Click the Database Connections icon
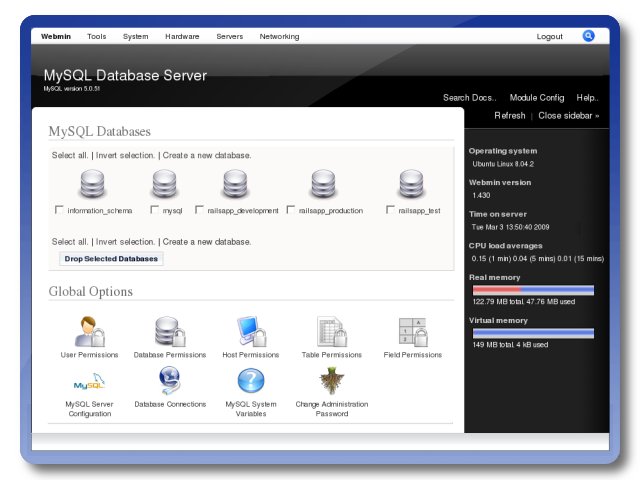The height and width of the screenshot is (480, 640). pos(170,381)
